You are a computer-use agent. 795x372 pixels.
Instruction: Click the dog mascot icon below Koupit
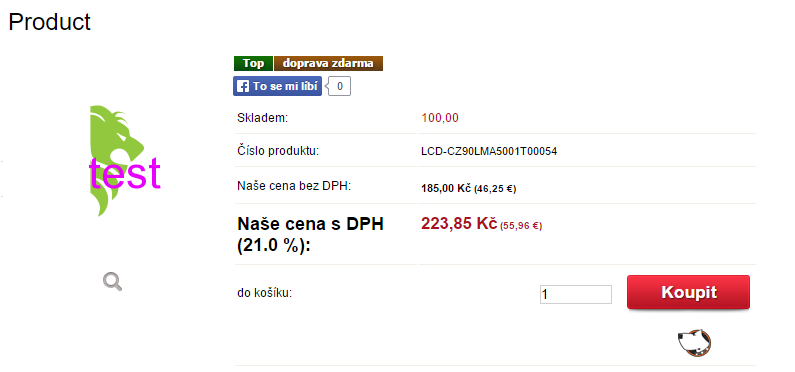click(x=695, y=343)
